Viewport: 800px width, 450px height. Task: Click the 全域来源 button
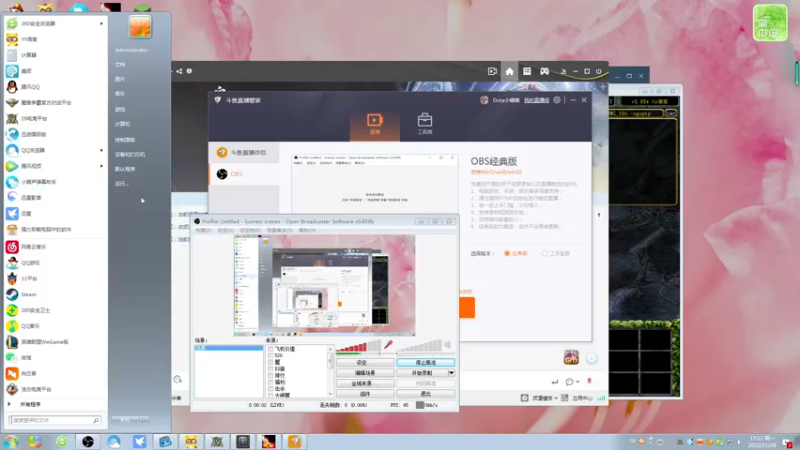tap(365, 383)
